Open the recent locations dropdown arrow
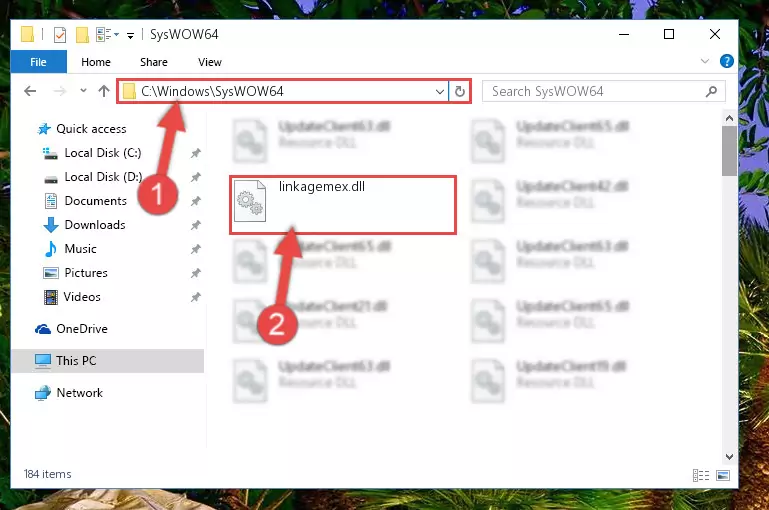 coord(83,91)
